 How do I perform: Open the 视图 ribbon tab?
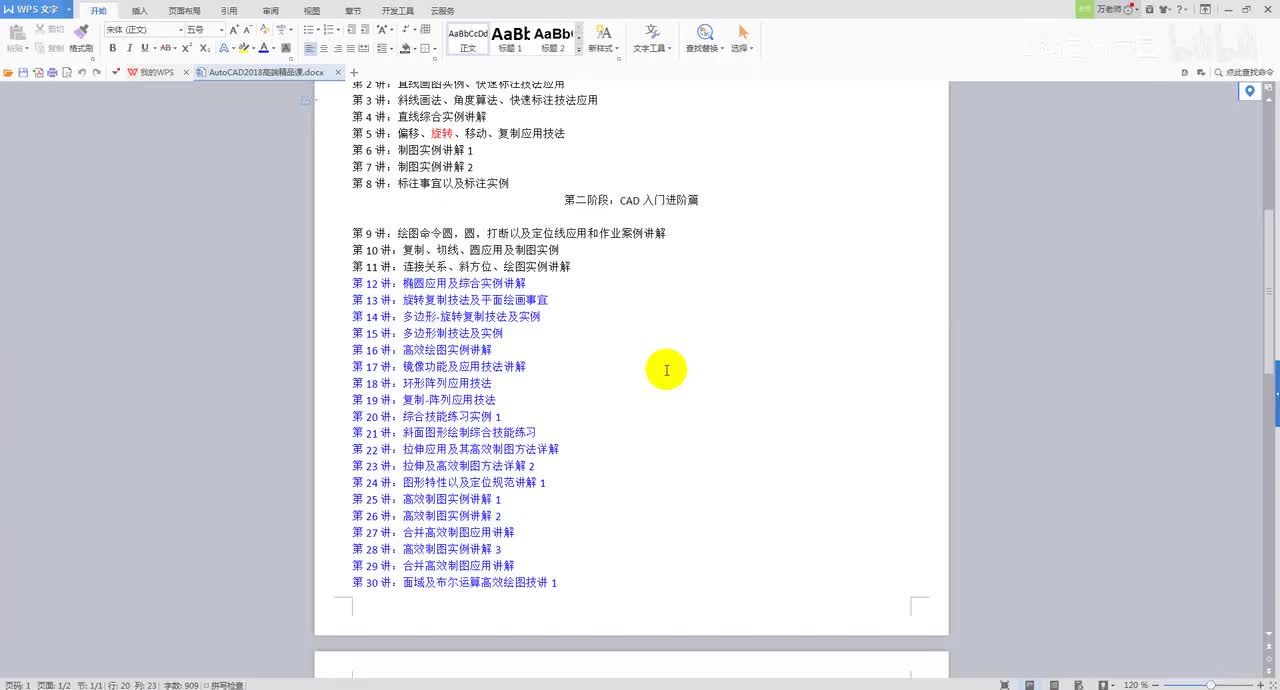312,11
